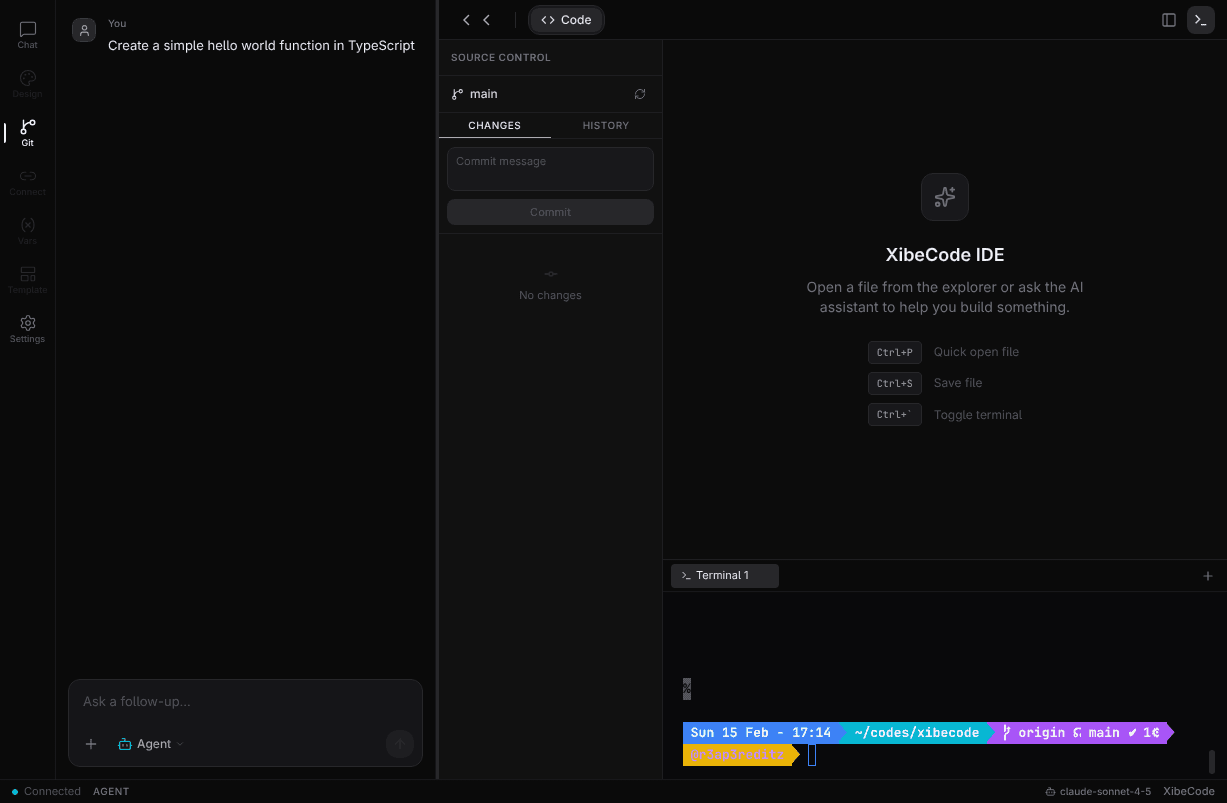Select the Terminal 1 tab

724,575
